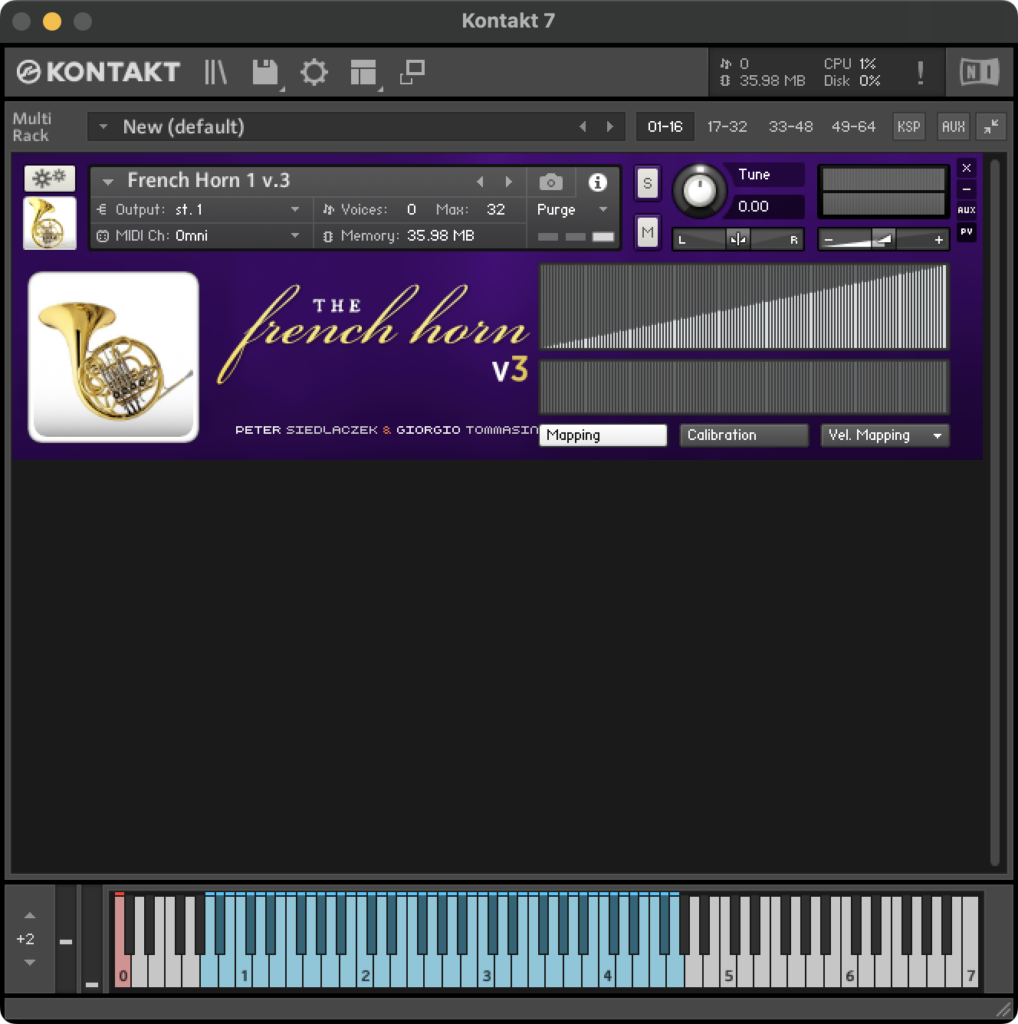Remove the instrument with X button

point(967,168)
